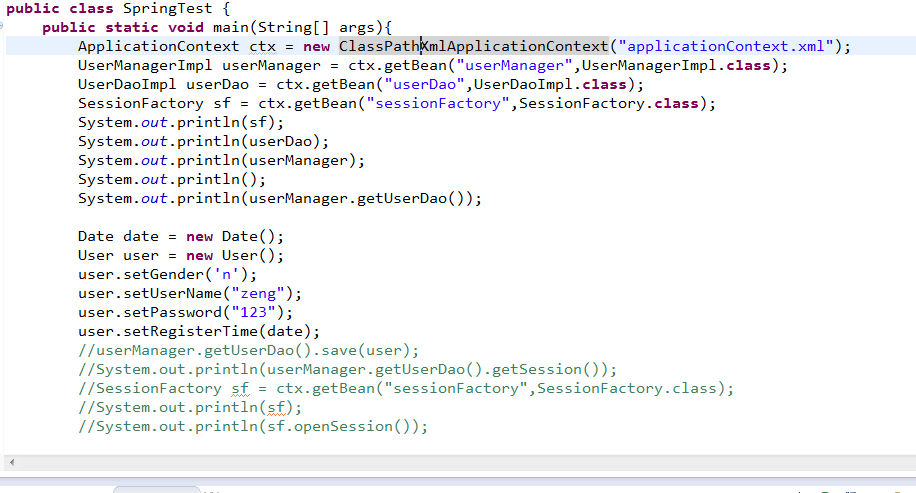The height and width of the screenshot is (493, 916).
Task: Click the "applicationContext.xml" string literal
Action: [726, 46]
